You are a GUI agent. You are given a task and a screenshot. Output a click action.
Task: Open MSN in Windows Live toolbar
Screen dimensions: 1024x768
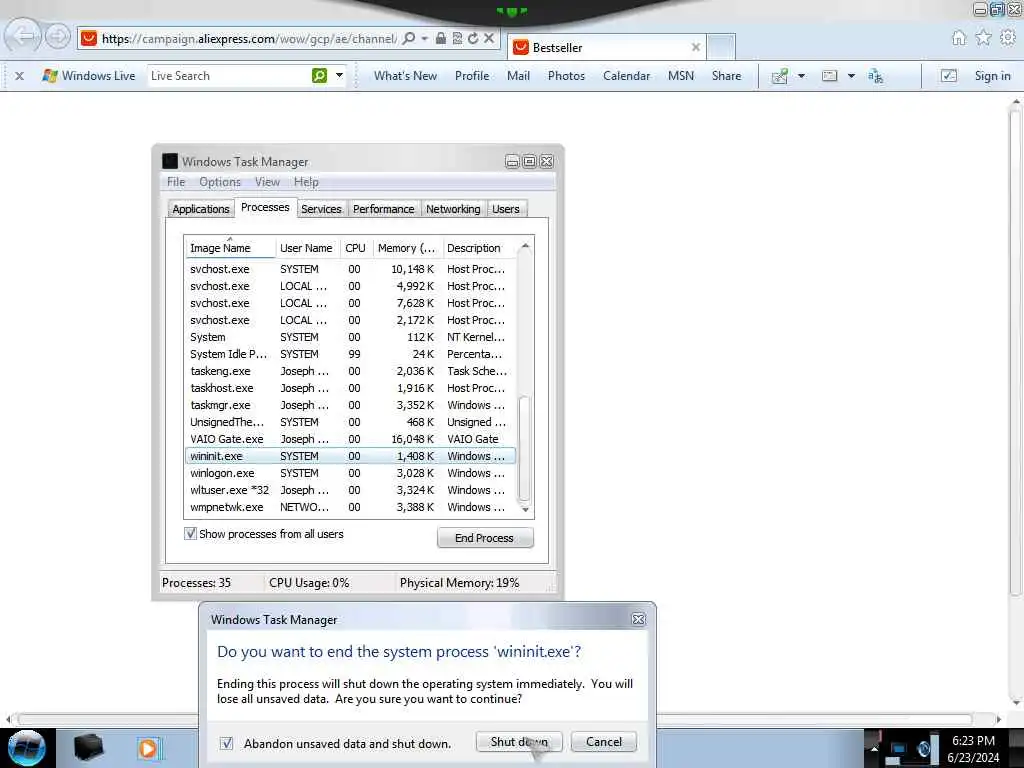pos(680,76)
